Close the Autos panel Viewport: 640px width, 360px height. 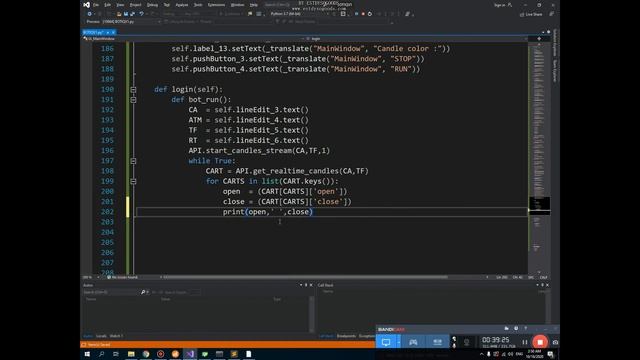311,285
